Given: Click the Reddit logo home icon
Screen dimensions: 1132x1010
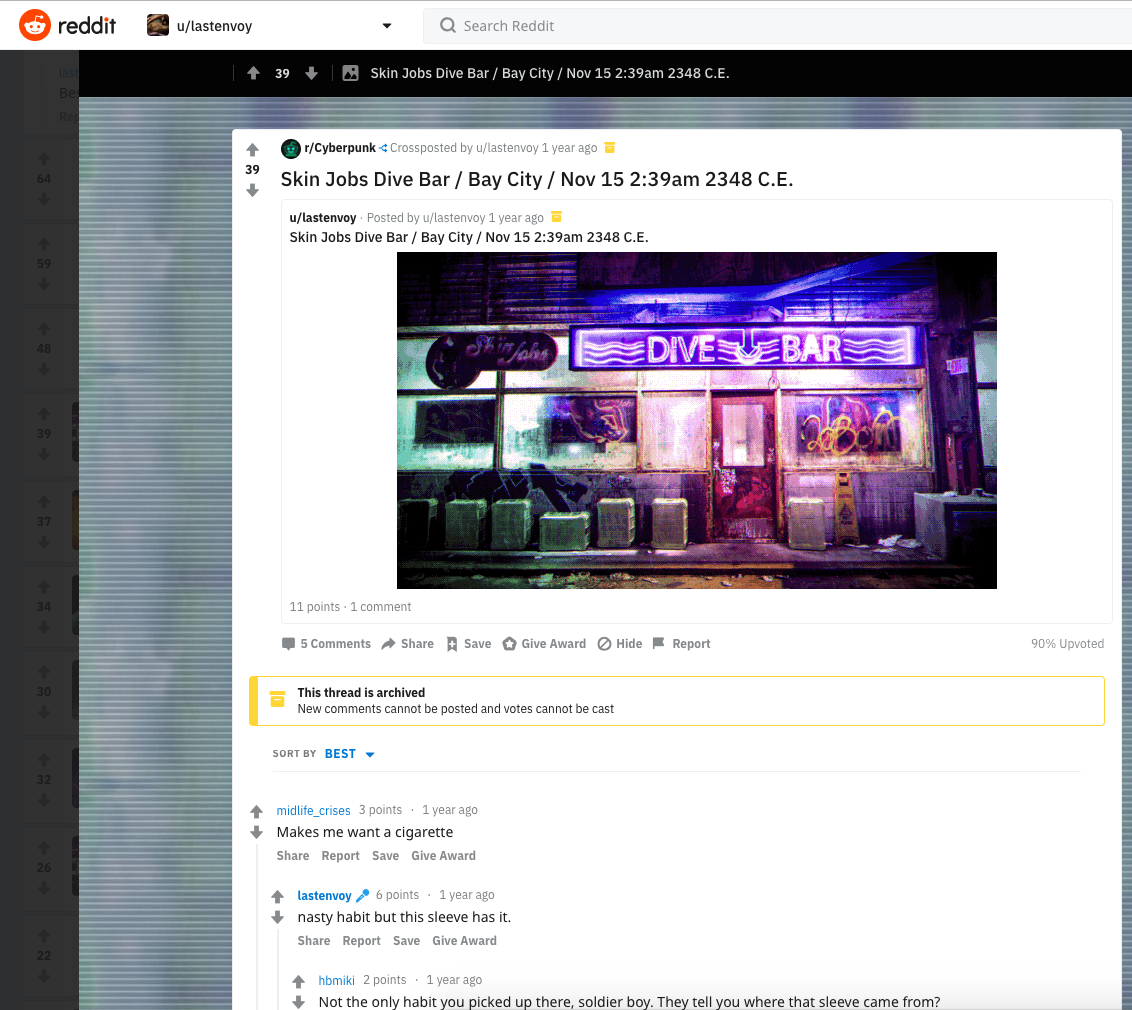Looking at the screenshot, I should 35,25.
